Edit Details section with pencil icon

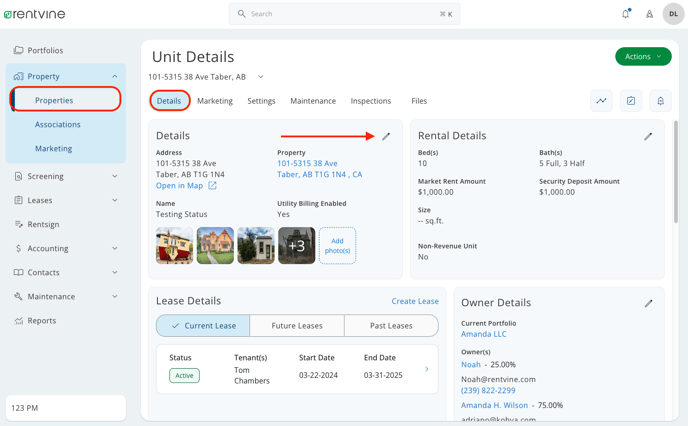pos(386,136)
